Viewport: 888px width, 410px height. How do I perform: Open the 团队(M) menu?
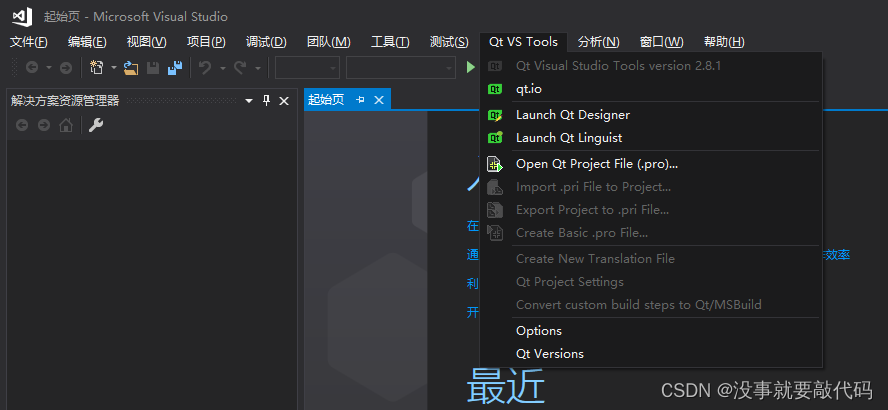click(328, 42)
